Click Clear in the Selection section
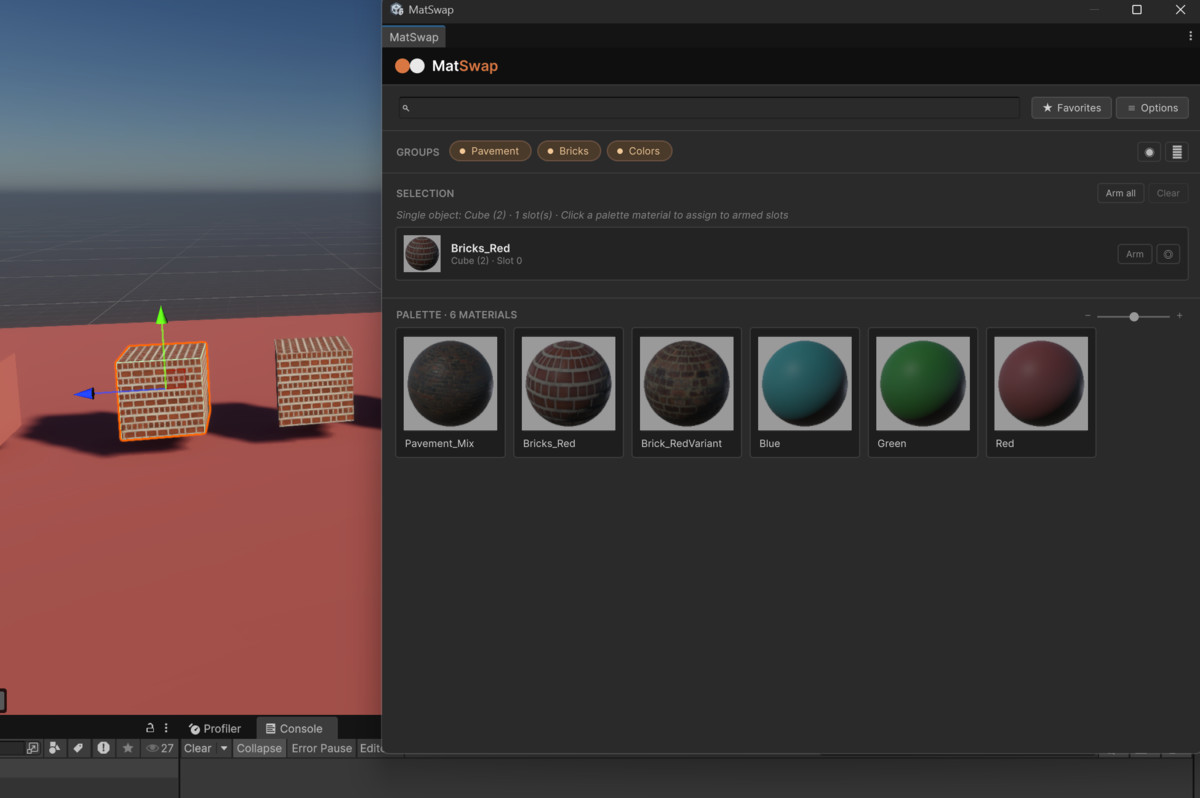This screenshot has height=798, width=1200. 1168,193
